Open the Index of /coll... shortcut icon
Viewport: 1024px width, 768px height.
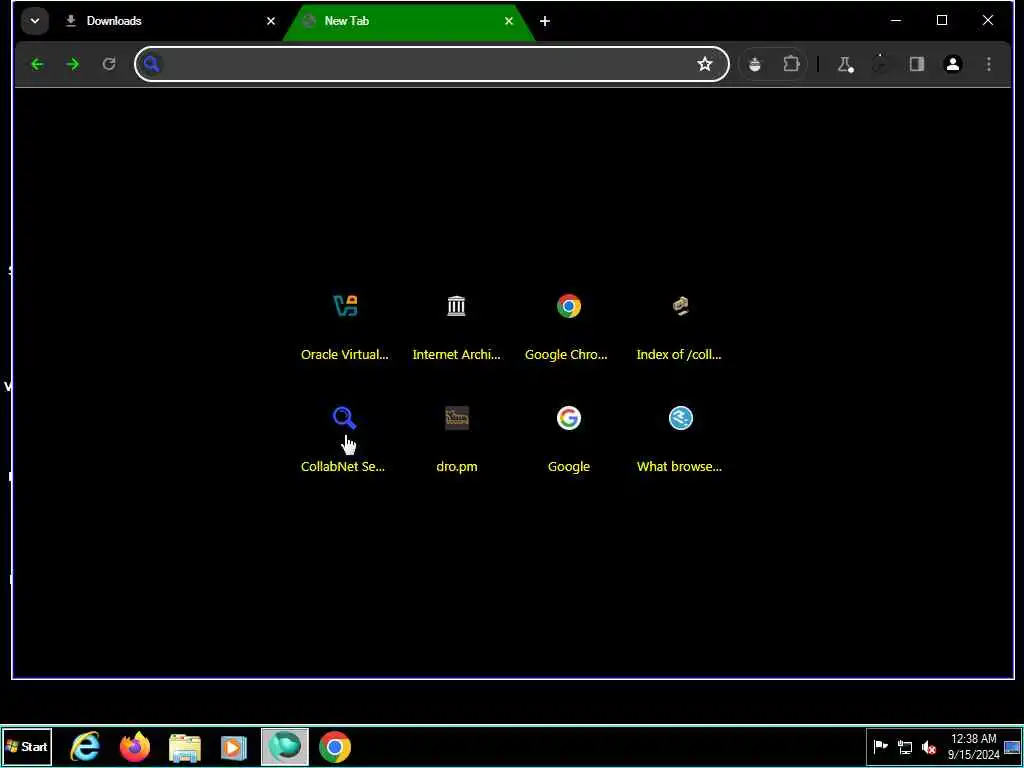click(680, 306)
